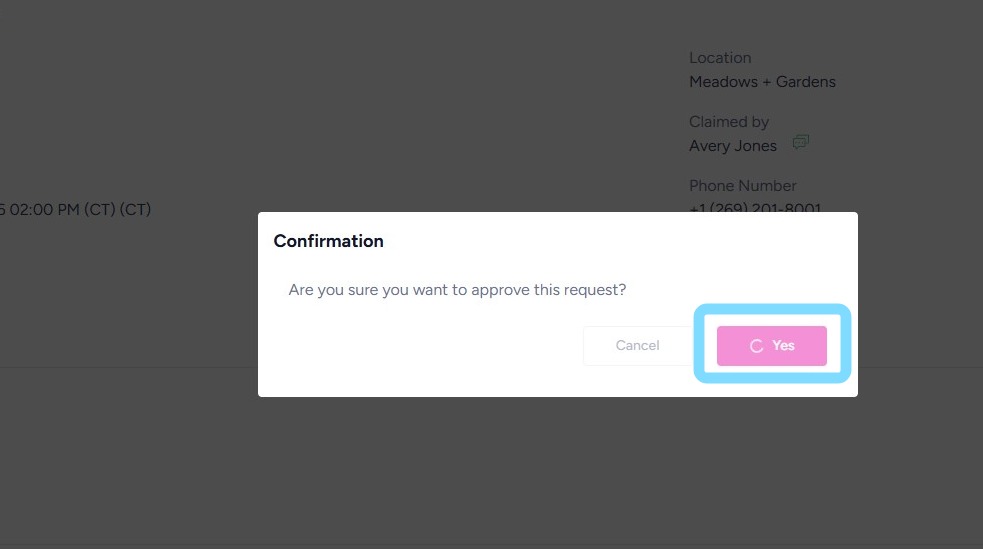Click the Confirmation dialog title
The height and width of the screenshot is (549, 983).
(x=328, y=241)
